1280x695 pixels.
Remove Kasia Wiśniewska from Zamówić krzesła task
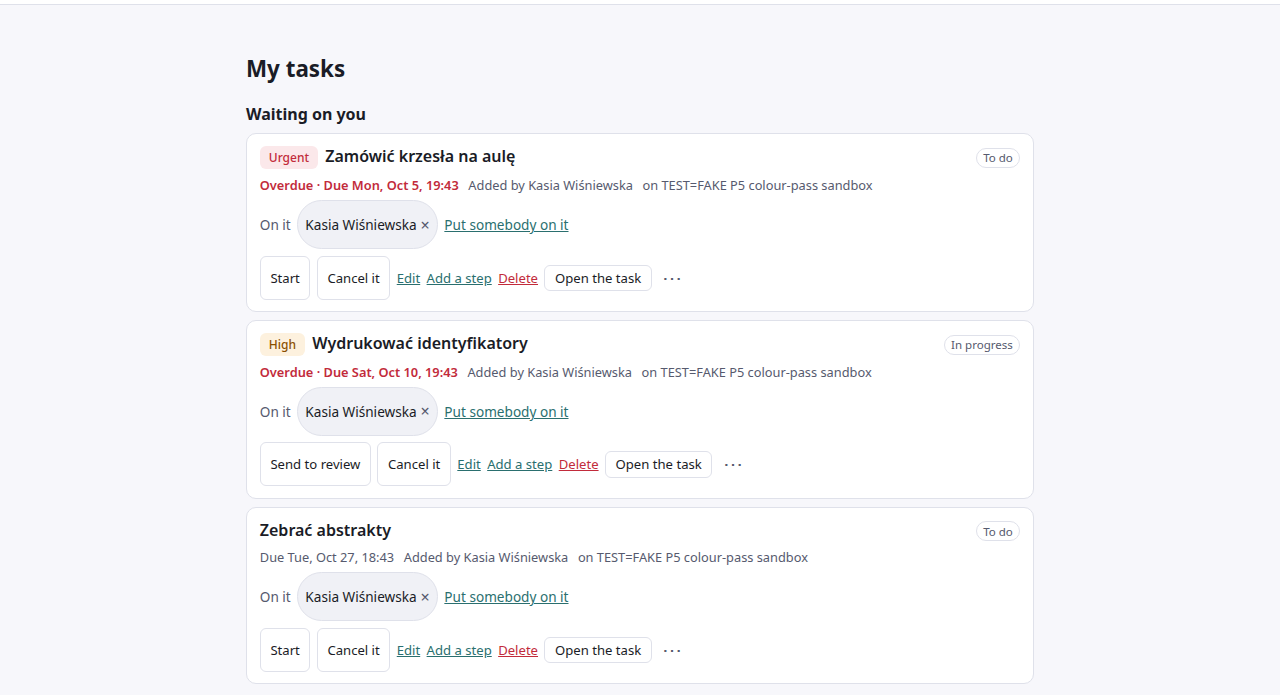coord(425,225)
